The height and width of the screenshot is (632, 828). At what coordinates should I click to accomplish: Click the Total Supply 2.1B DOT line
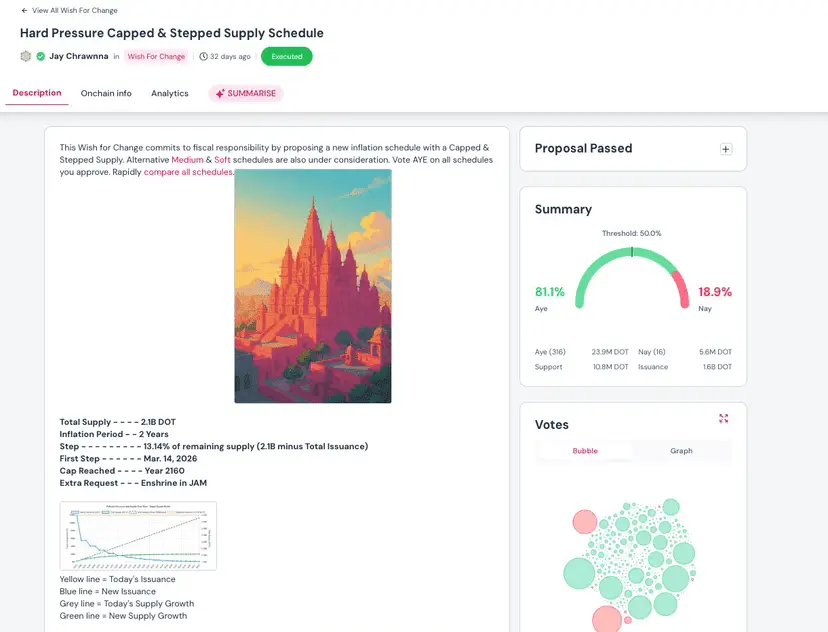[x=118, y=422]
